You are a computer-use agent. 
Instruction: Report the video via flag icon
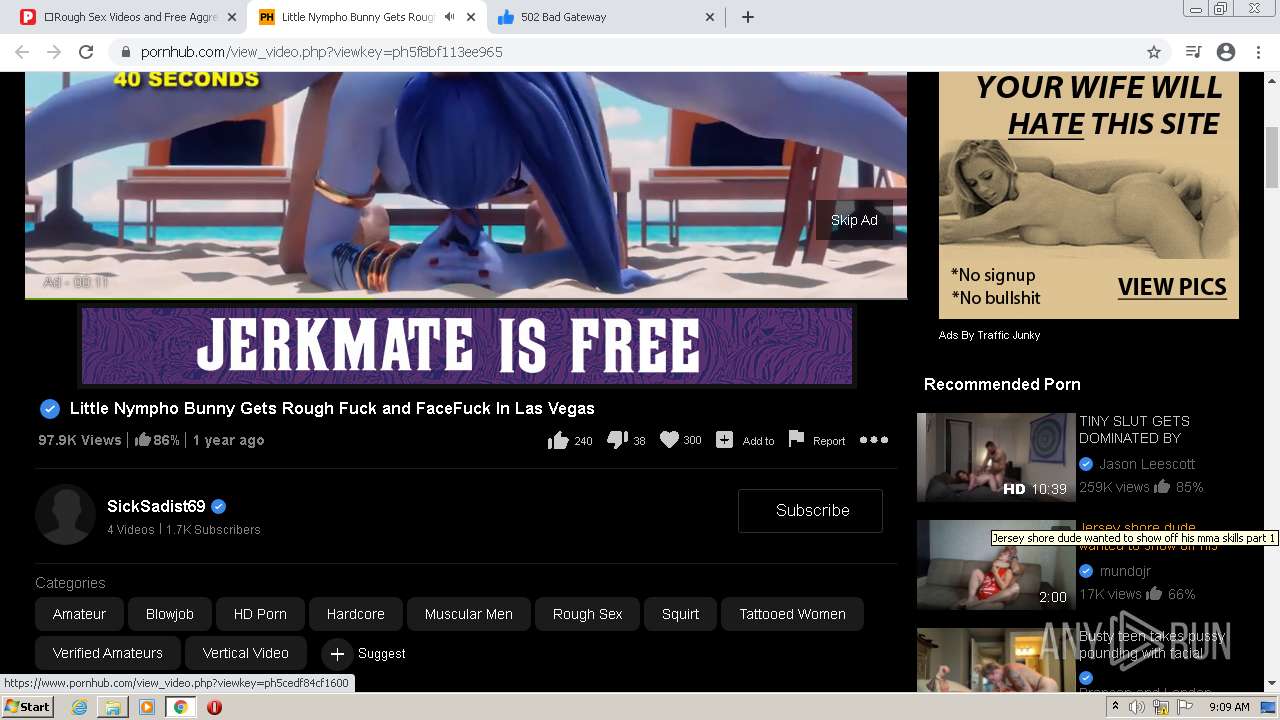point(796,440)
